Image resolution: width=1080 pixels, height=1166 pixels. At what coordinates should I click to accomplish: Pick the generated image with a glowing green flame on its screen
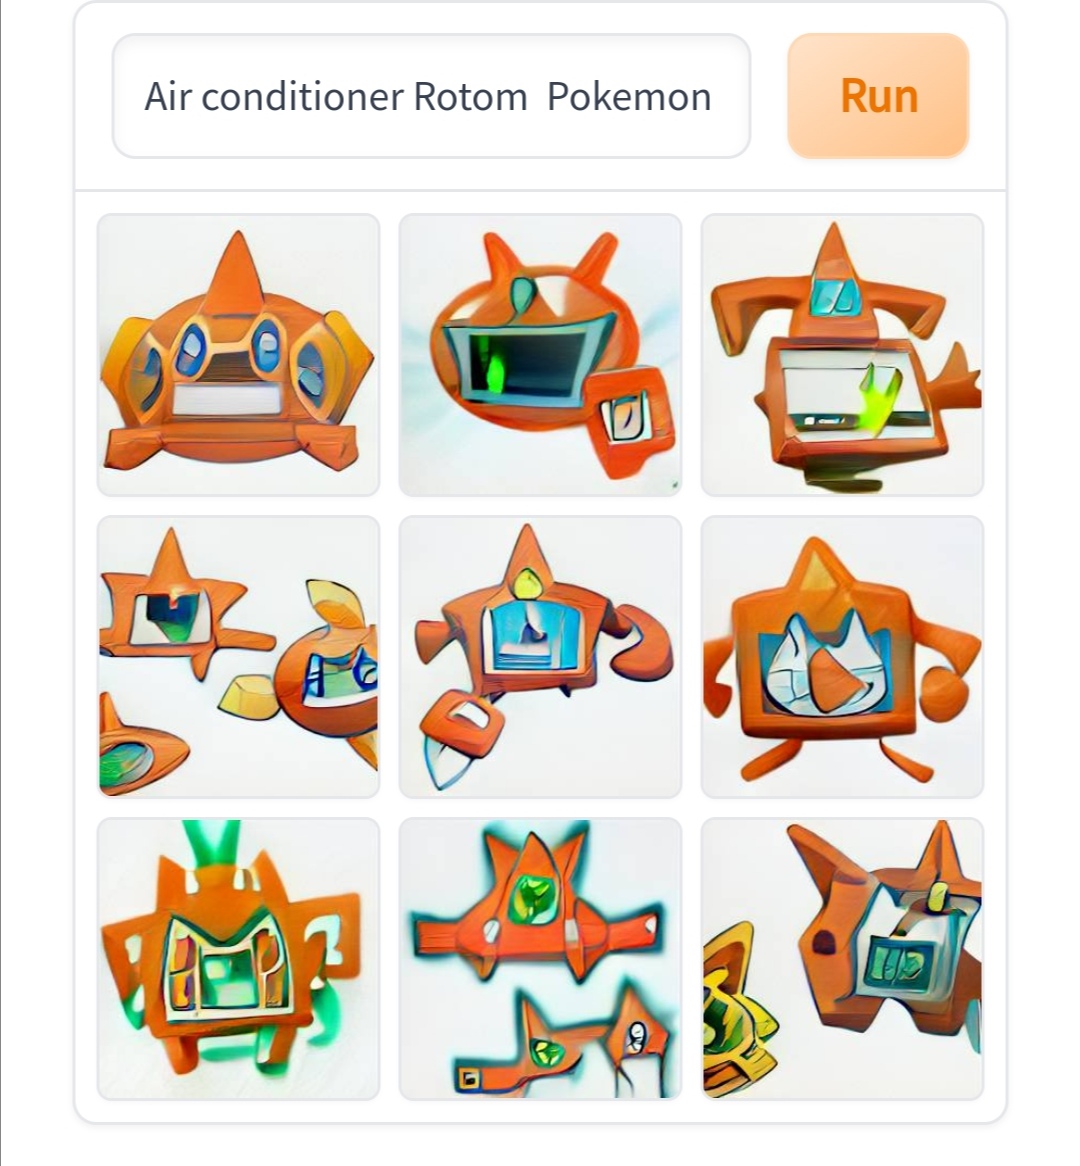point(842,355)
